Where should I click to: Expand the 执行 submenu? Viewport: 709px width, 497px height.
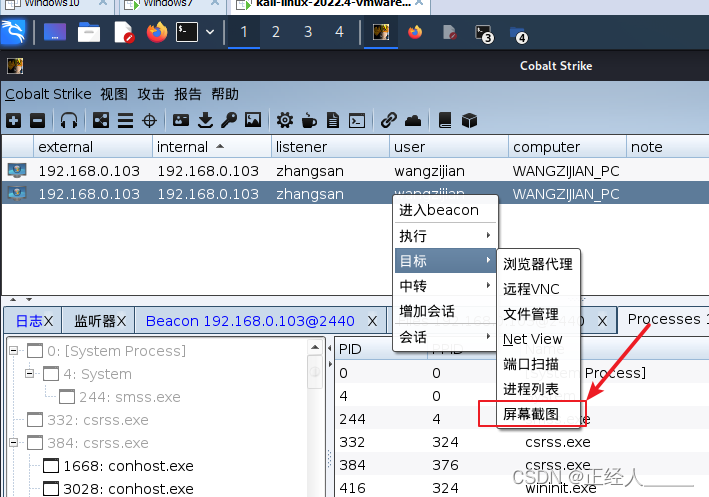(445, 236)
